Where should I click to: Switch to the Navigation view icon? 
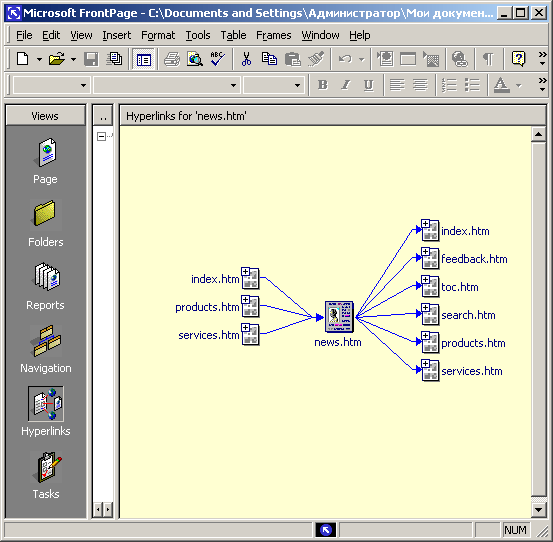pyautogui.click(x=46, y=340)
